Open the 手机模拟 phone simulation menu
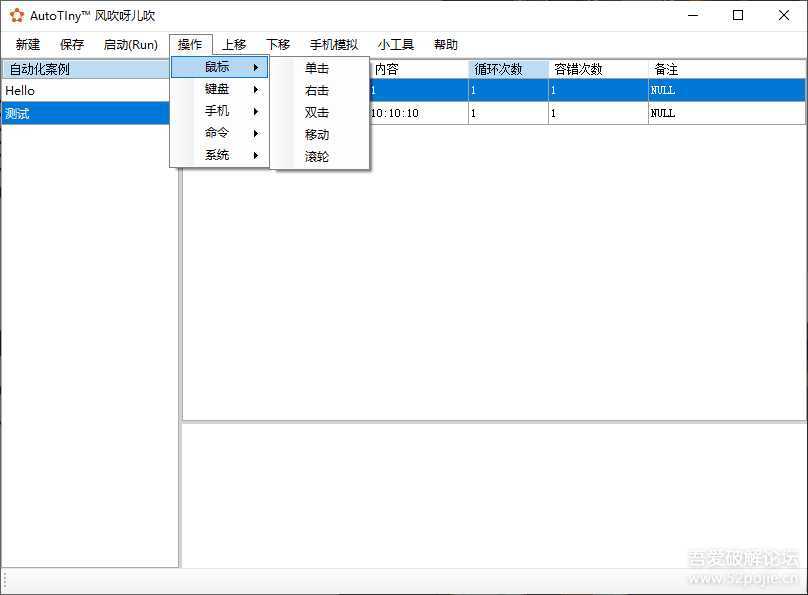The width and height of the screenshot is (808, 595). tap(331, 44)
